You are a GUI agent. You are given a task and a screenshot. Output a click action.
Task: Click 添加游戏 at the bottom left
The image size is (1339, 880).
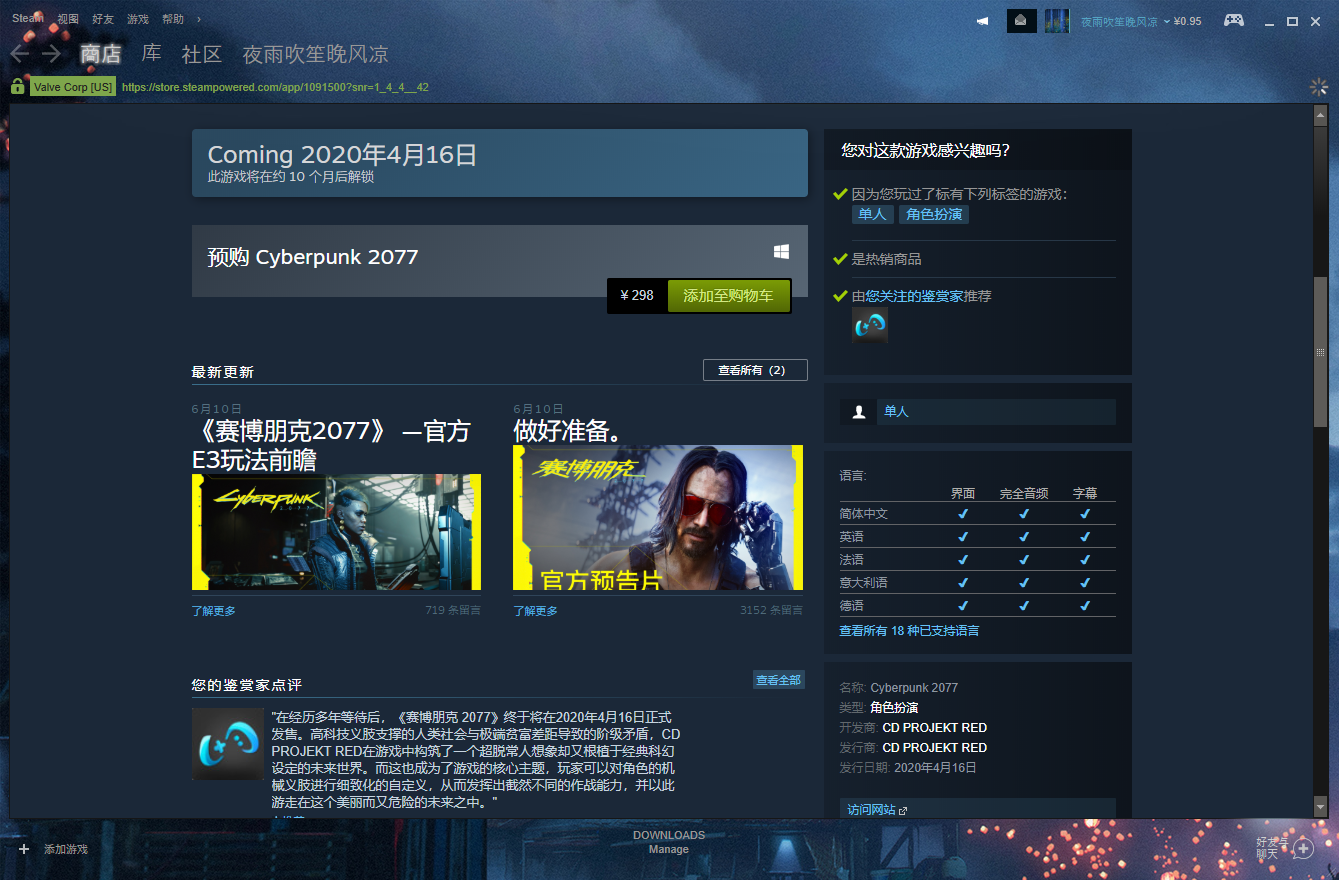(x=66, y=849)
